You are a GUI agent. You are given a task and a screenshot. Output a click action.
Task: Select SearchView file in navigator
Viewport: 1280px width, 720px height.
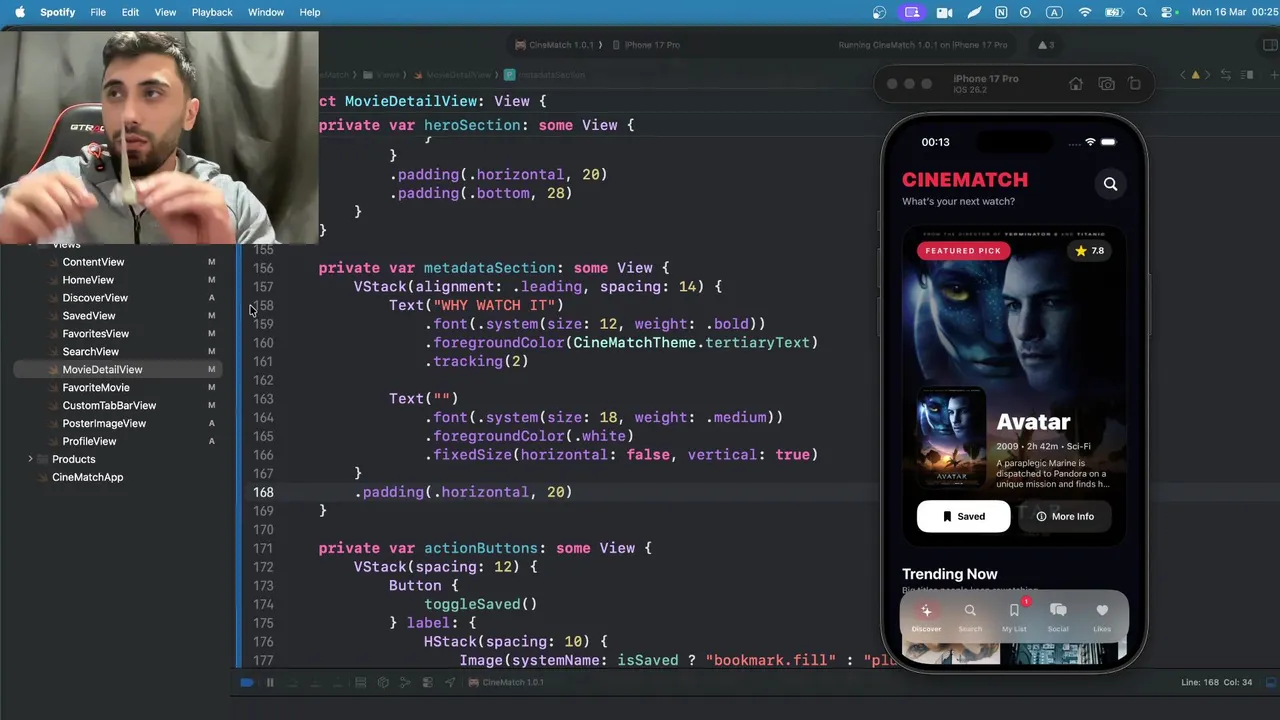(91, 352)
